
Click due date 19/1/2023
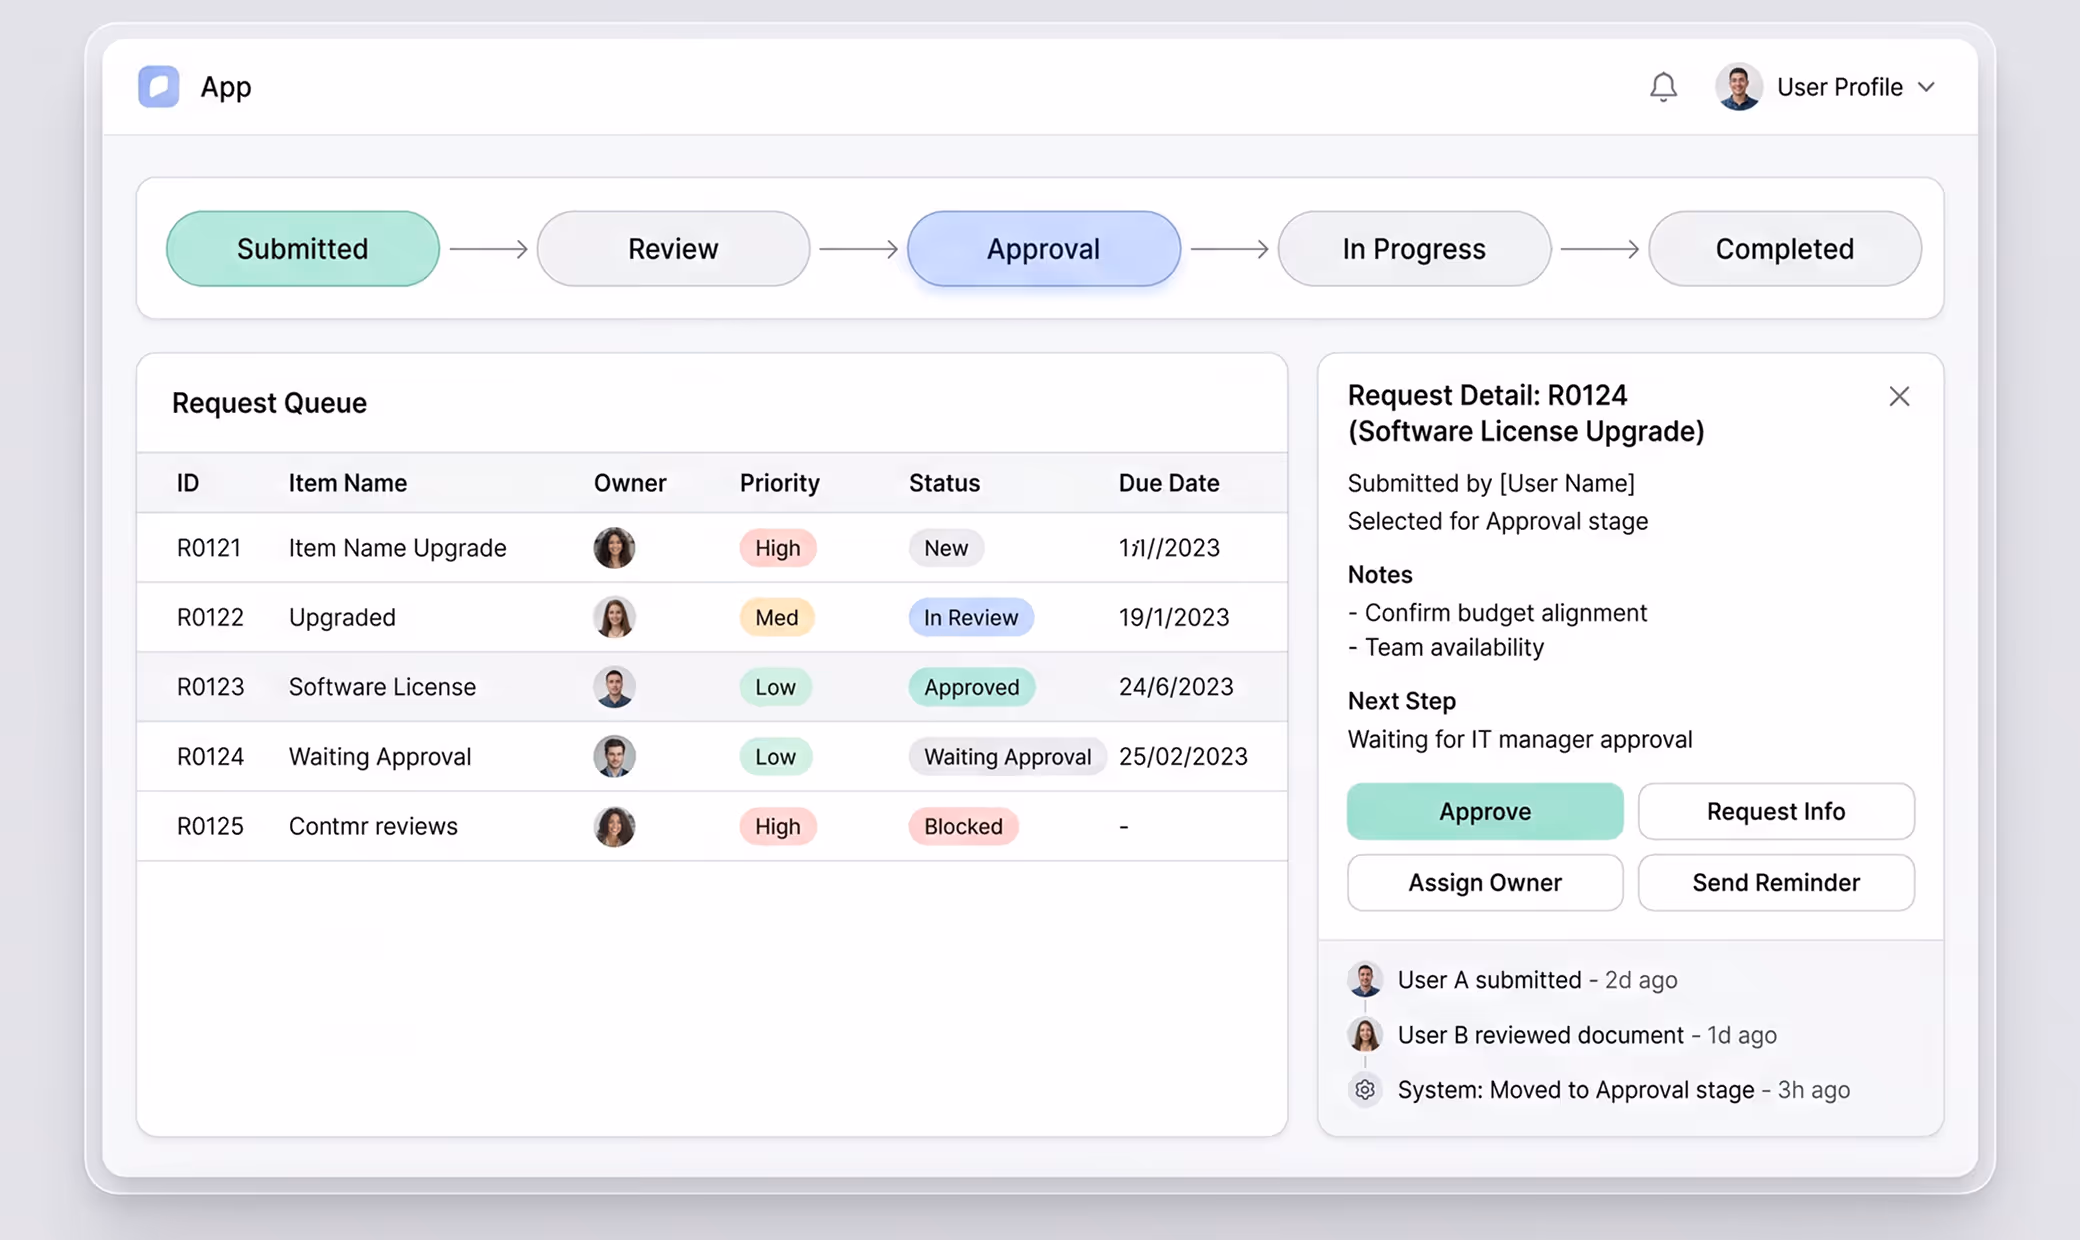[x=1174, y=617]
